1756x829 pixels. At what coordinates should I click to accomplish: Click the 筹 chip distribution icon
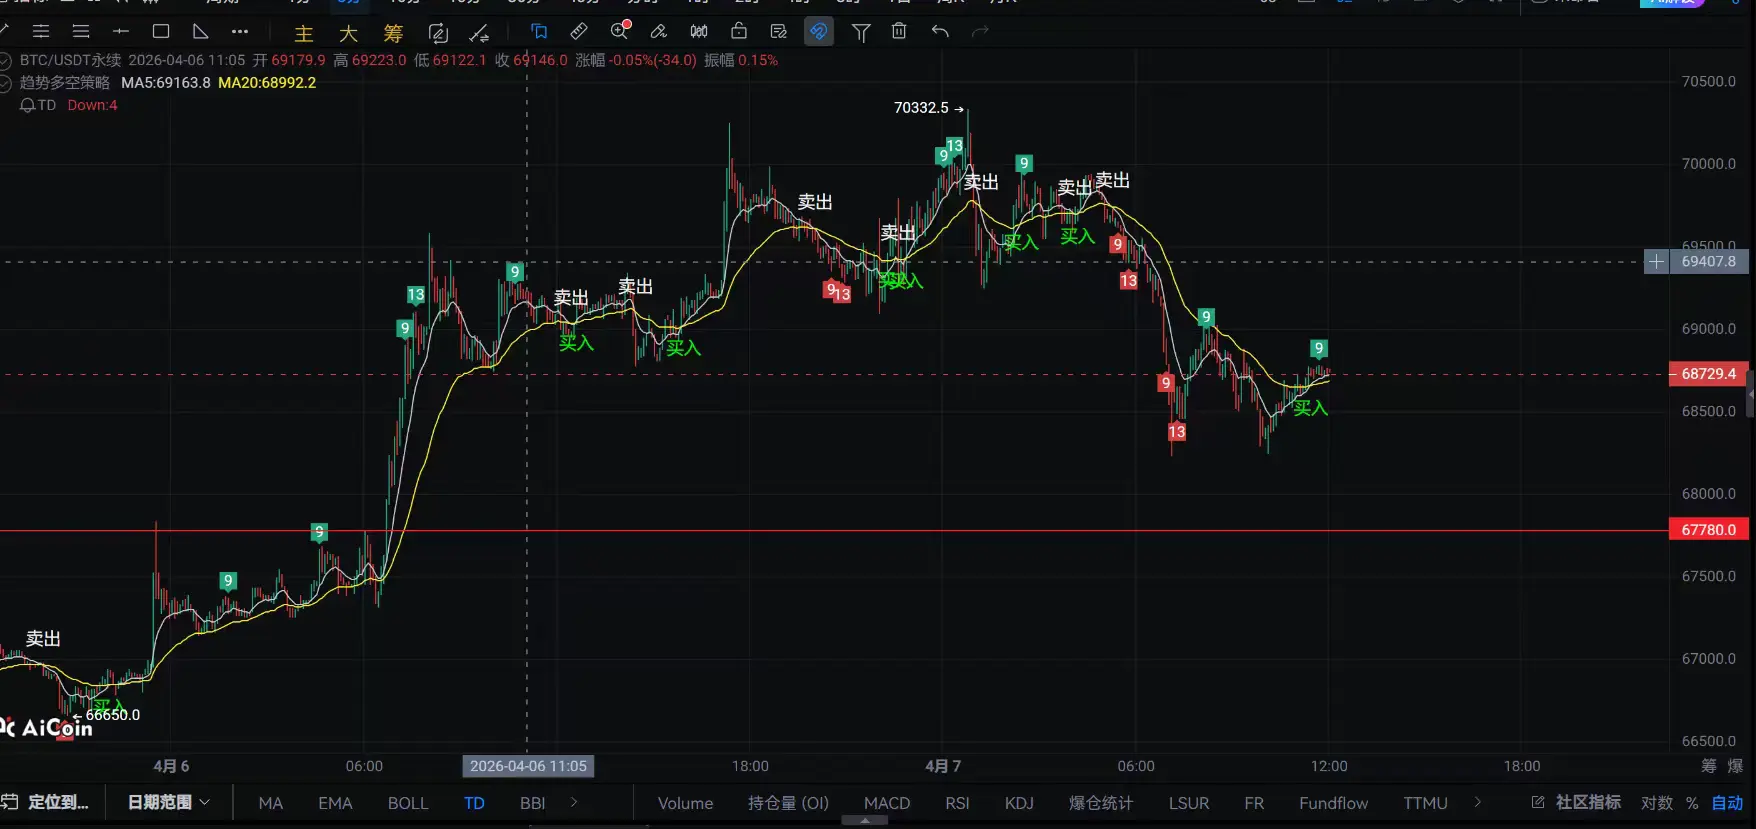click(393, 33)
